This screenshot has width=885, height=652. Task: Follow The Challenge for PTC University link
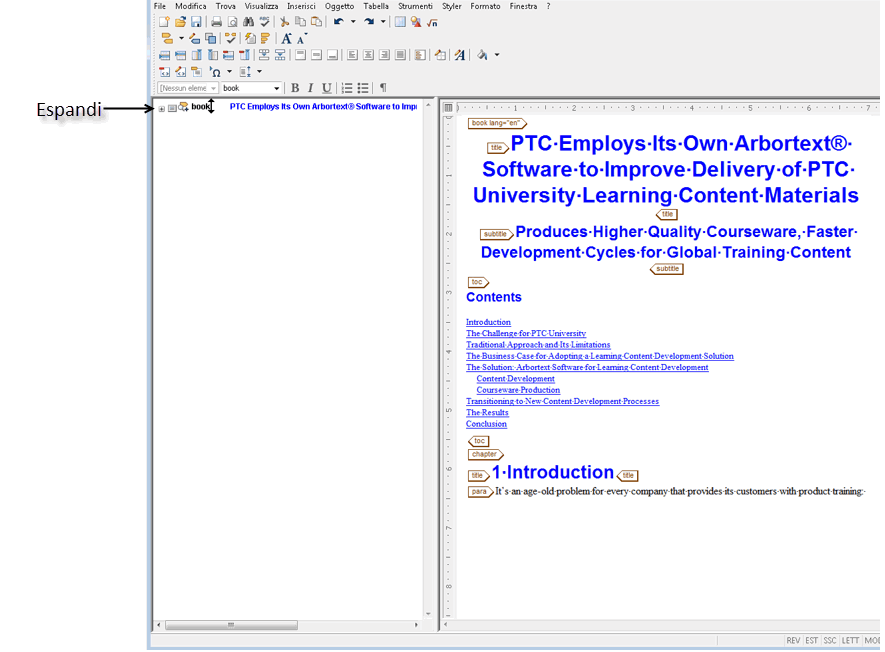526,334
